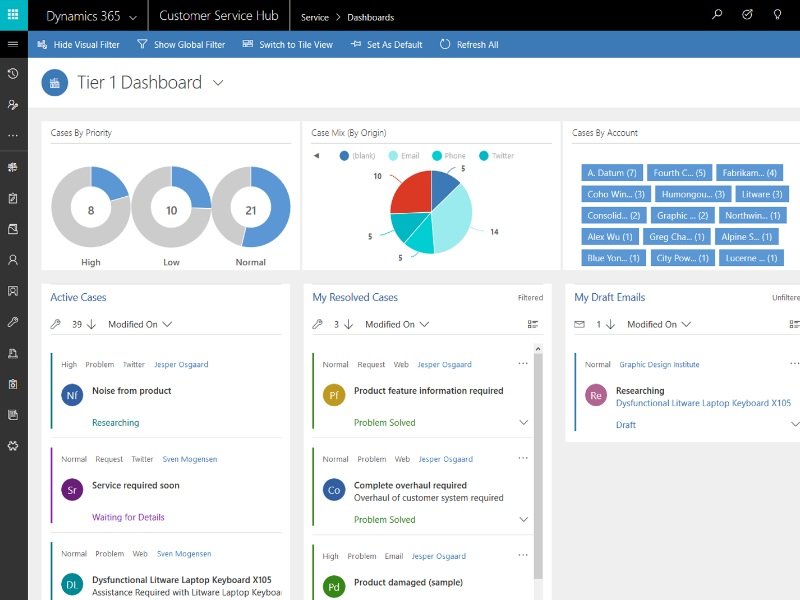This screenshot has height=600, width=800.
Task: Toggle (blank) legend in Case Mix chart
Action: 357,156
